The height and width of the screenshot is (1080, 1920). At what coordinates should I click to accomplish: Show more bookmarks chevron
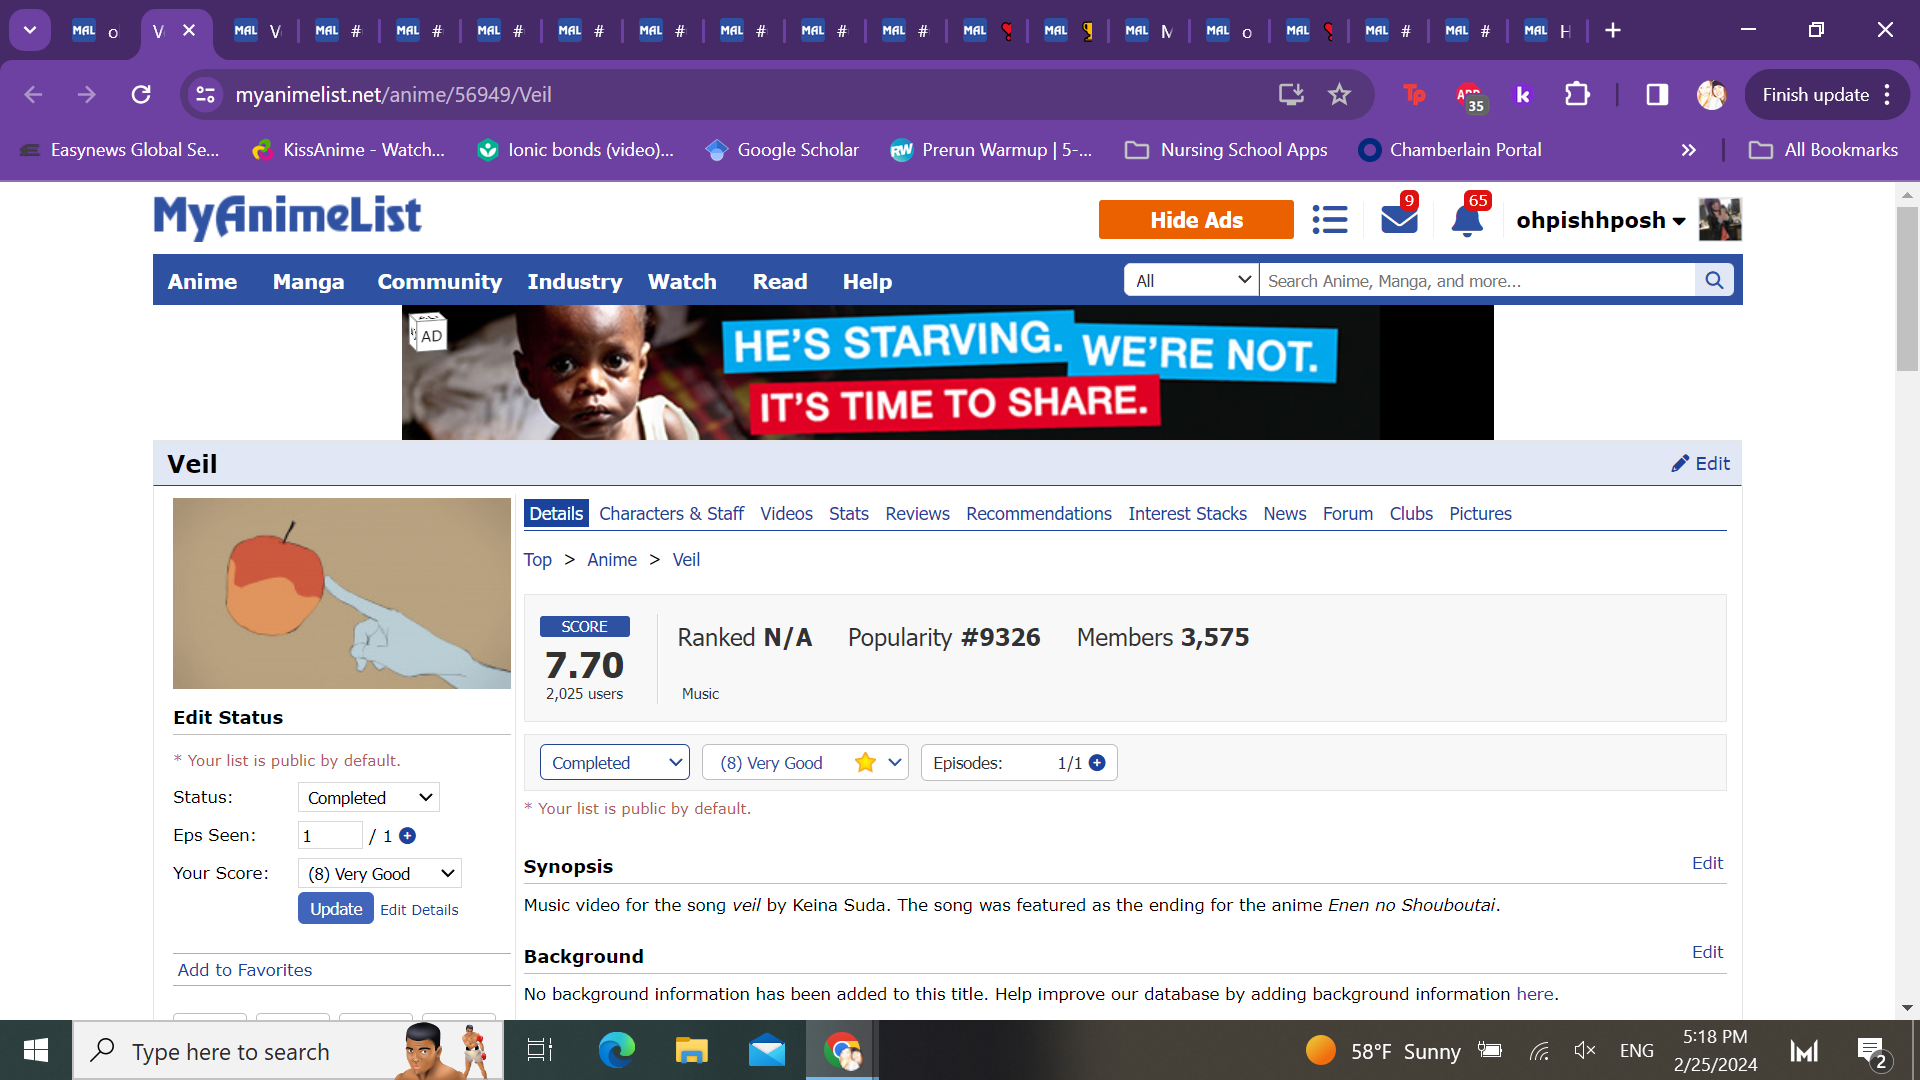[x=1689, y=150]
